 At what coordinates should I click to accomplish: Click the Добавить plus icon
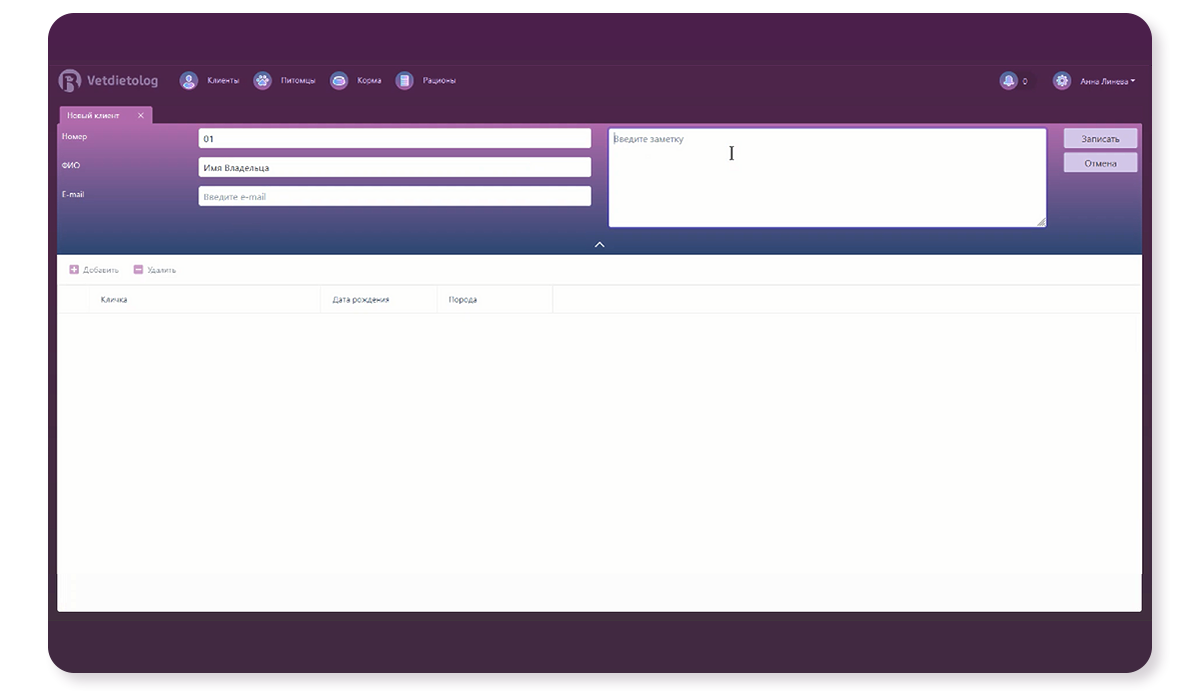[x=74, y=270]
